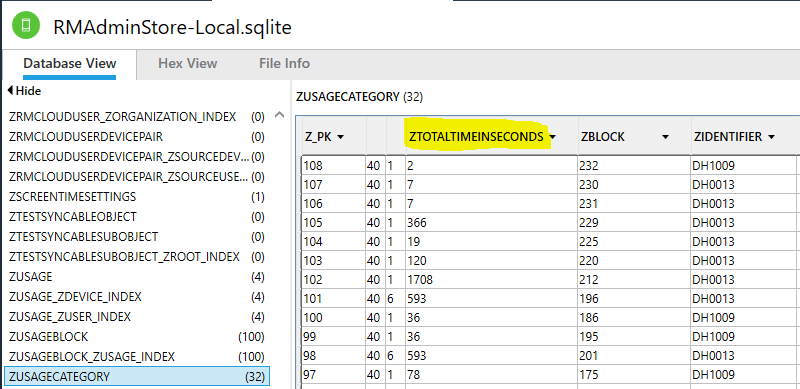Open the Z_PK column filter dropdown
Image resolution: width=800 pixels, height=389 pixels.
click(x=341, y=137)
